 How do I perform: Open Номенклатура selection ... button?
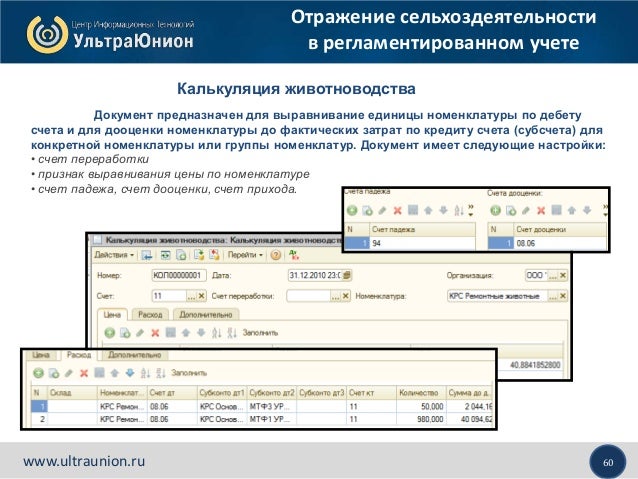pyautogui.click(x=553, y=296)
